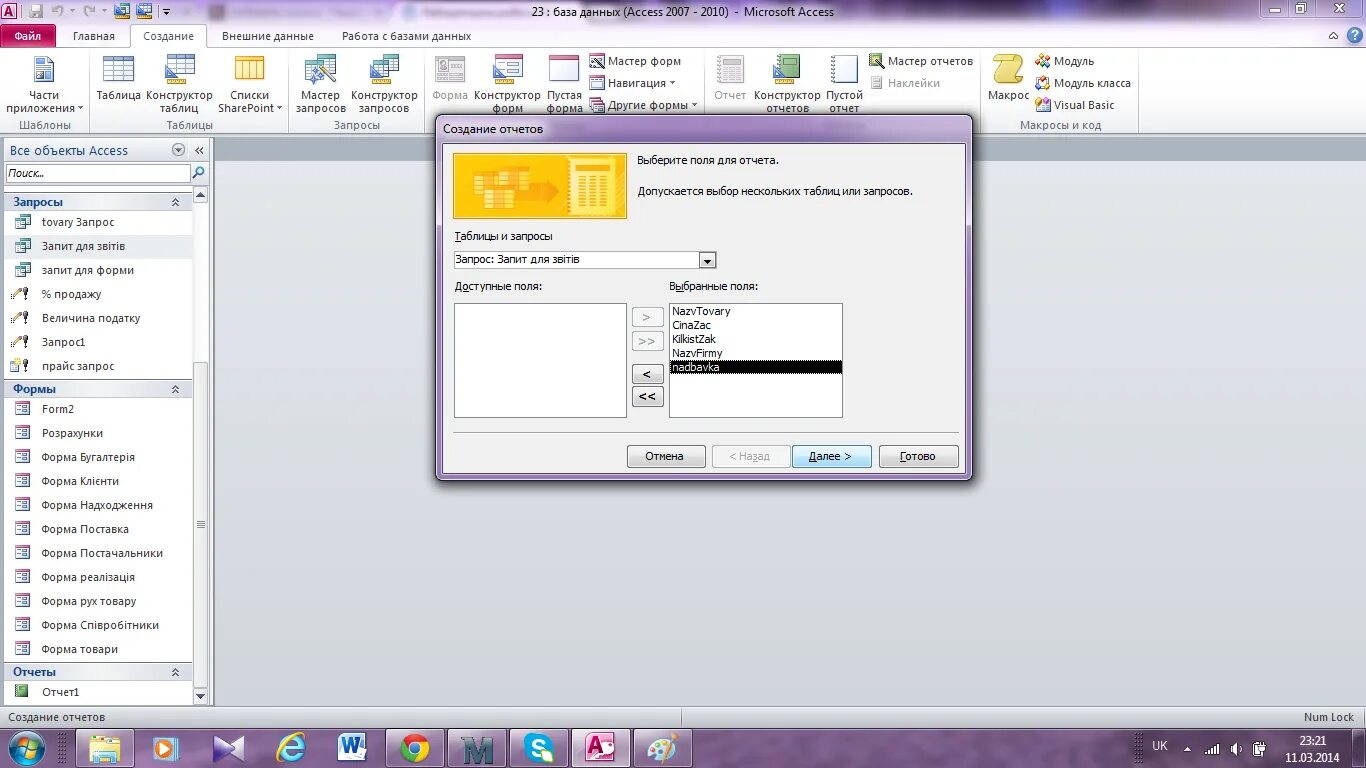This screenshot has height=768, width=1366.
Task: Click Report Design (Конструктор отчетов)
Action: pos(787,85)
